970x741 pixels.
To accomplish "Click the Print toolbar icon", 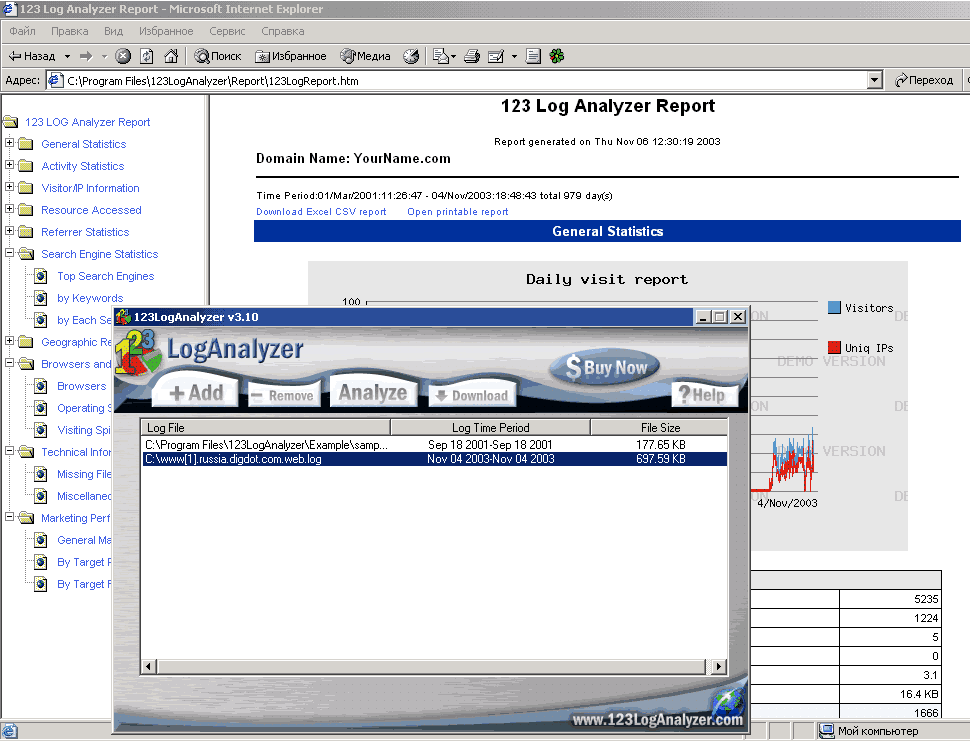I will pos(472,57).
